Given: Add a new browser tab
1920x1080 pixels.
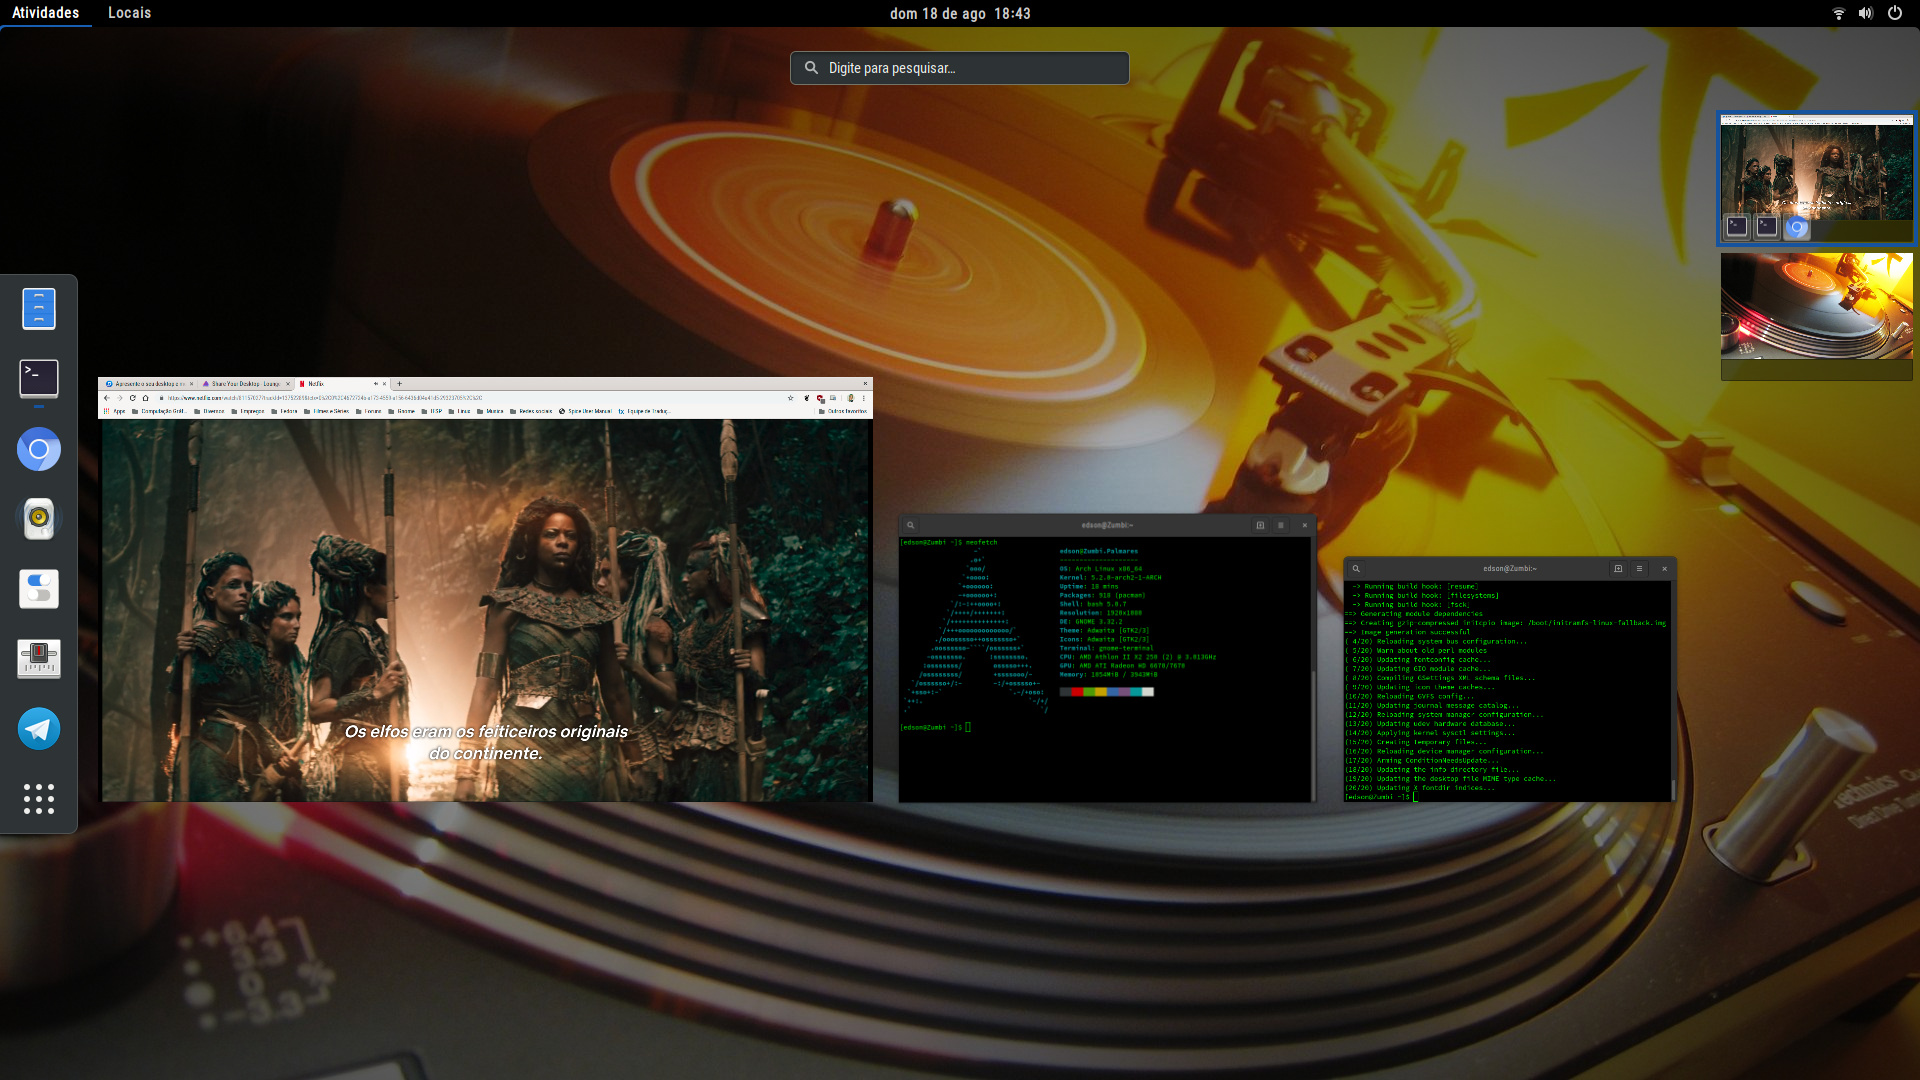Looking at the screenshot, I should (399, 383).
